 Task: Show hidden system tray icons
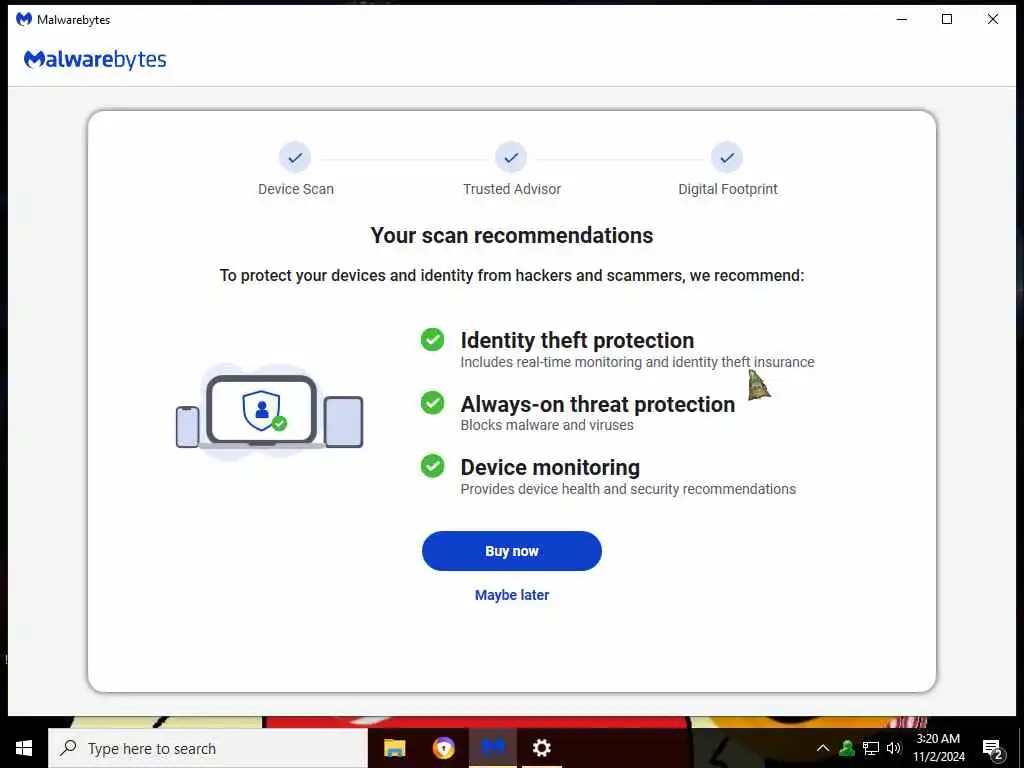[823, 748]
